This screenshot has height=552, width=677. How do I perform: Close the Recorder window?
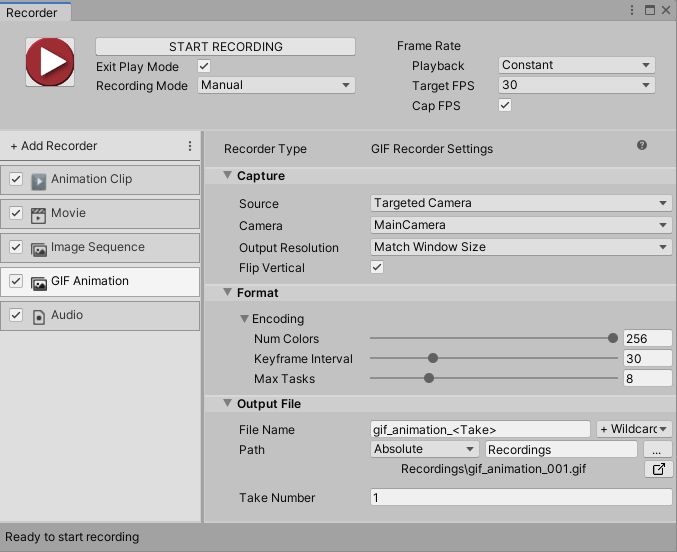pyautogui.click(x=666, y=10)
